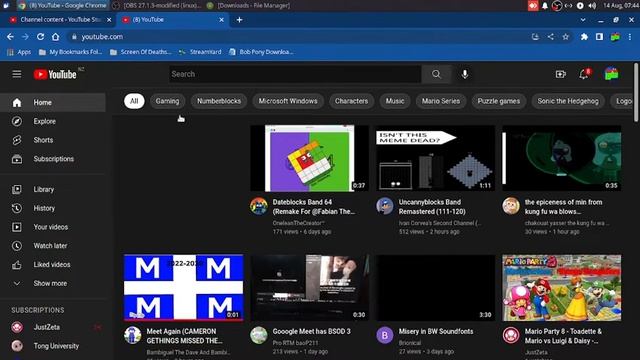This screenshot has height=360, width=640.
Task: Open the Misery in BW Soundfonts uploader's 'B' avatar
Action: 384,336
